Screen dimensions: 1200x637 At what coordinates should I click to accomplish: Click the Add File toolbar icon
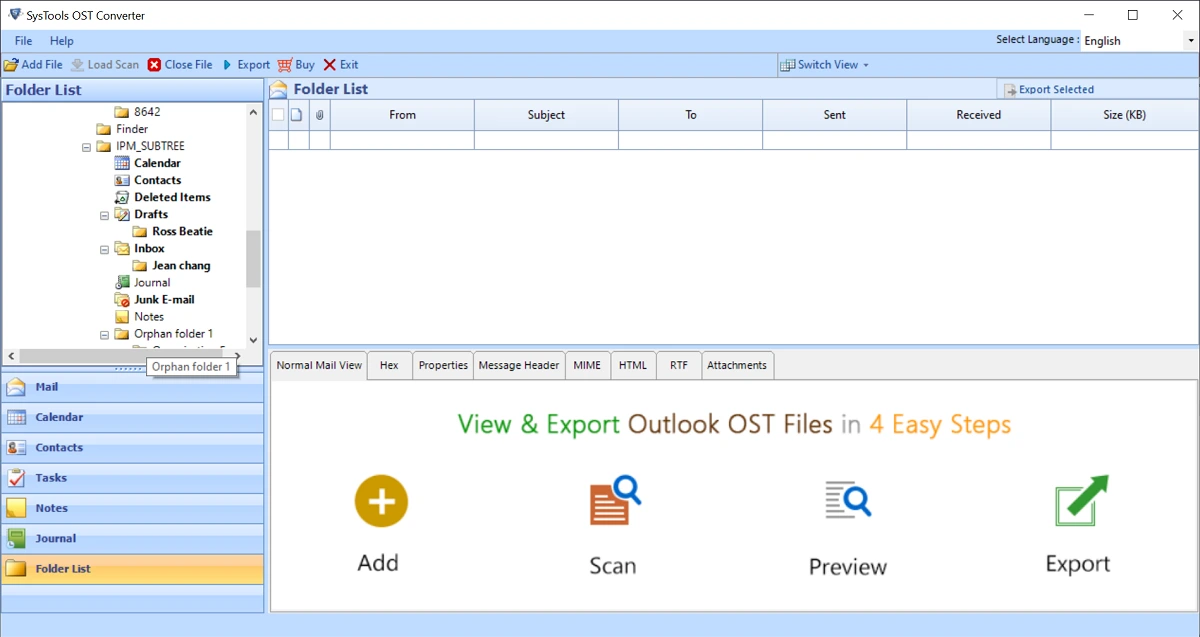11,65
